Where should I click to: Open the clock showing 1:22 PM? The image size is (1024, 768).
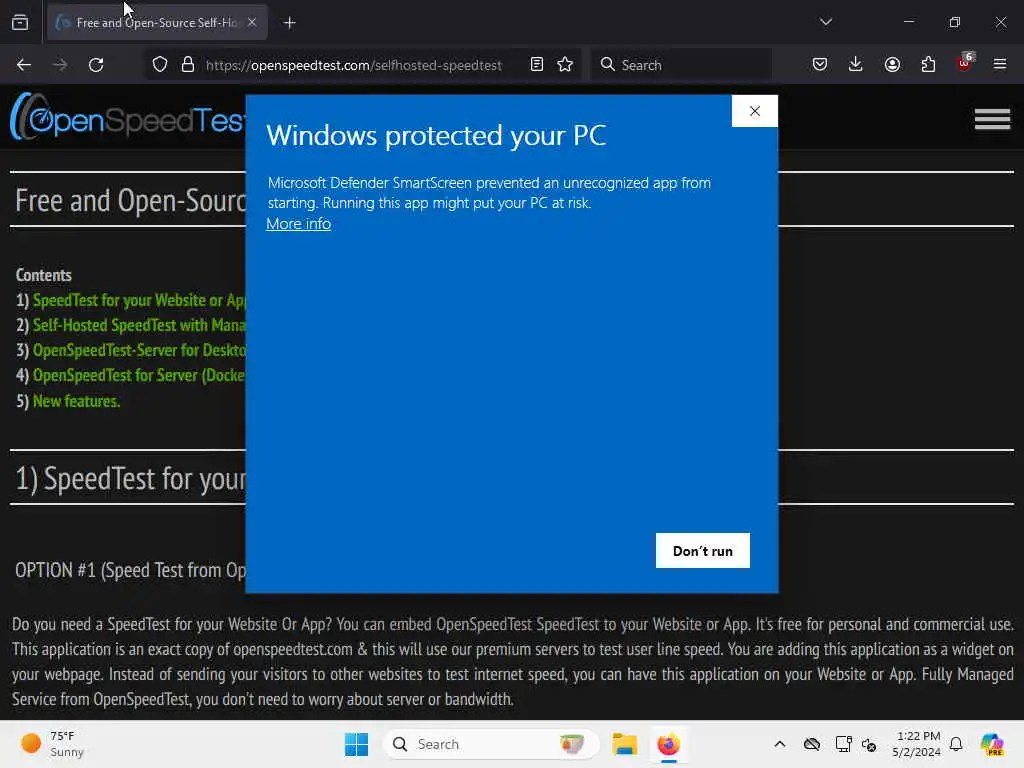point(917,744)
